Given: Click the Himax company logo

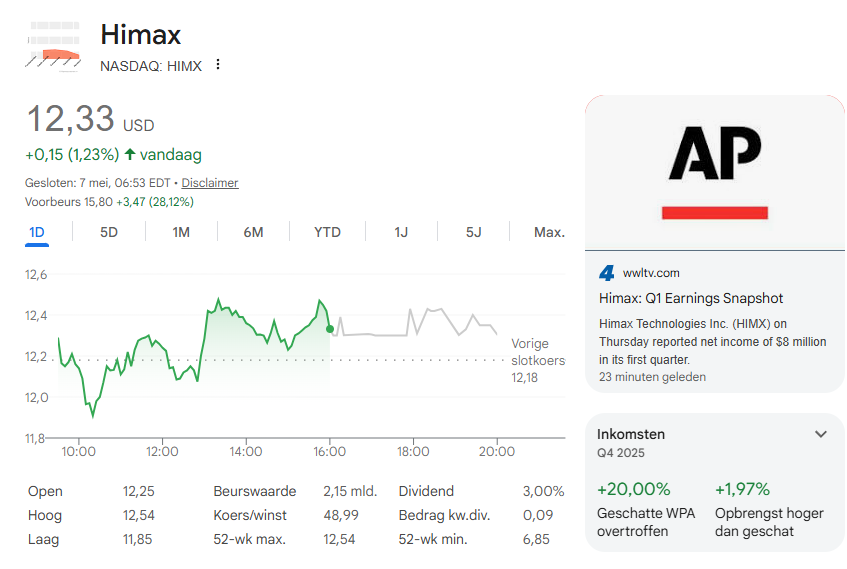Looking at the screenshot, I should tap(53, 46).
